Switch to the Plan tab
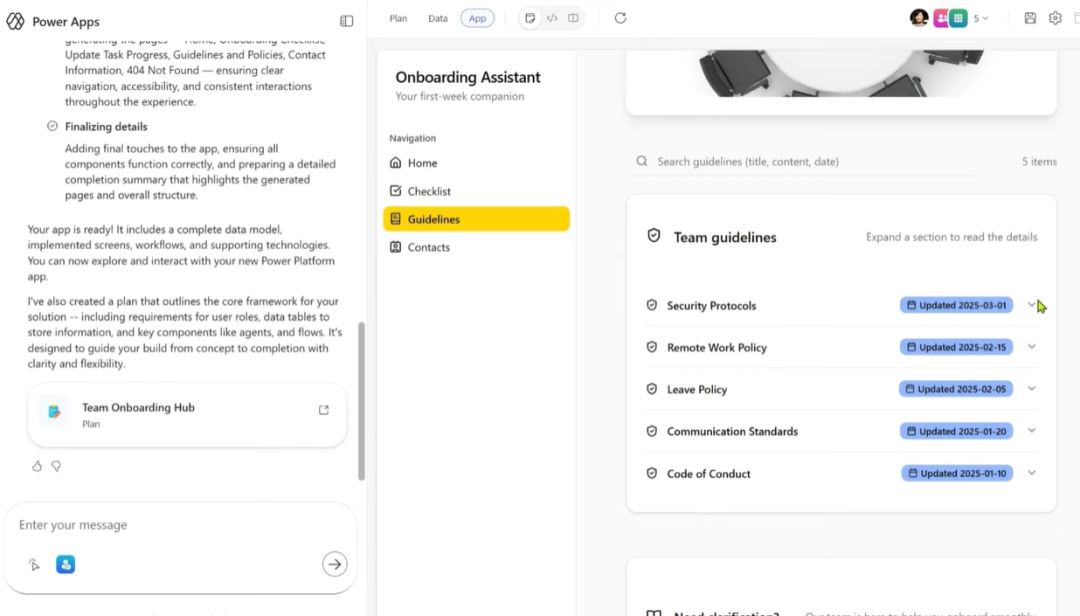 398,18
